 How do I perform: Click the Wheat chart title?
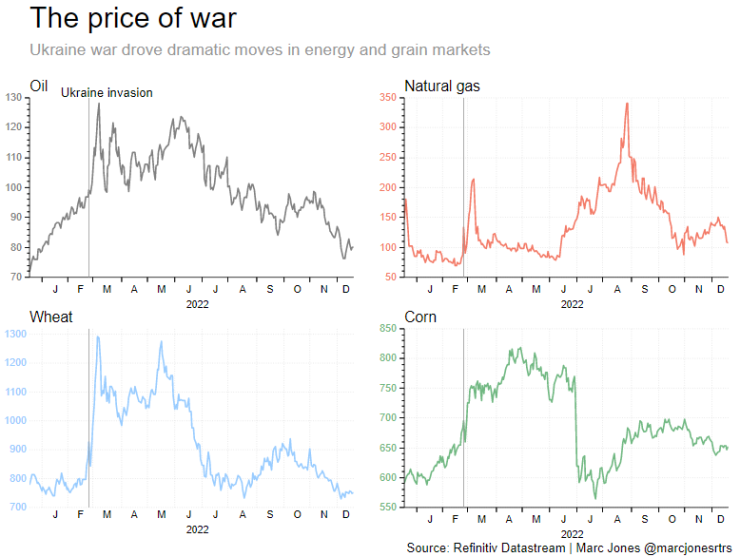(51, 317)
